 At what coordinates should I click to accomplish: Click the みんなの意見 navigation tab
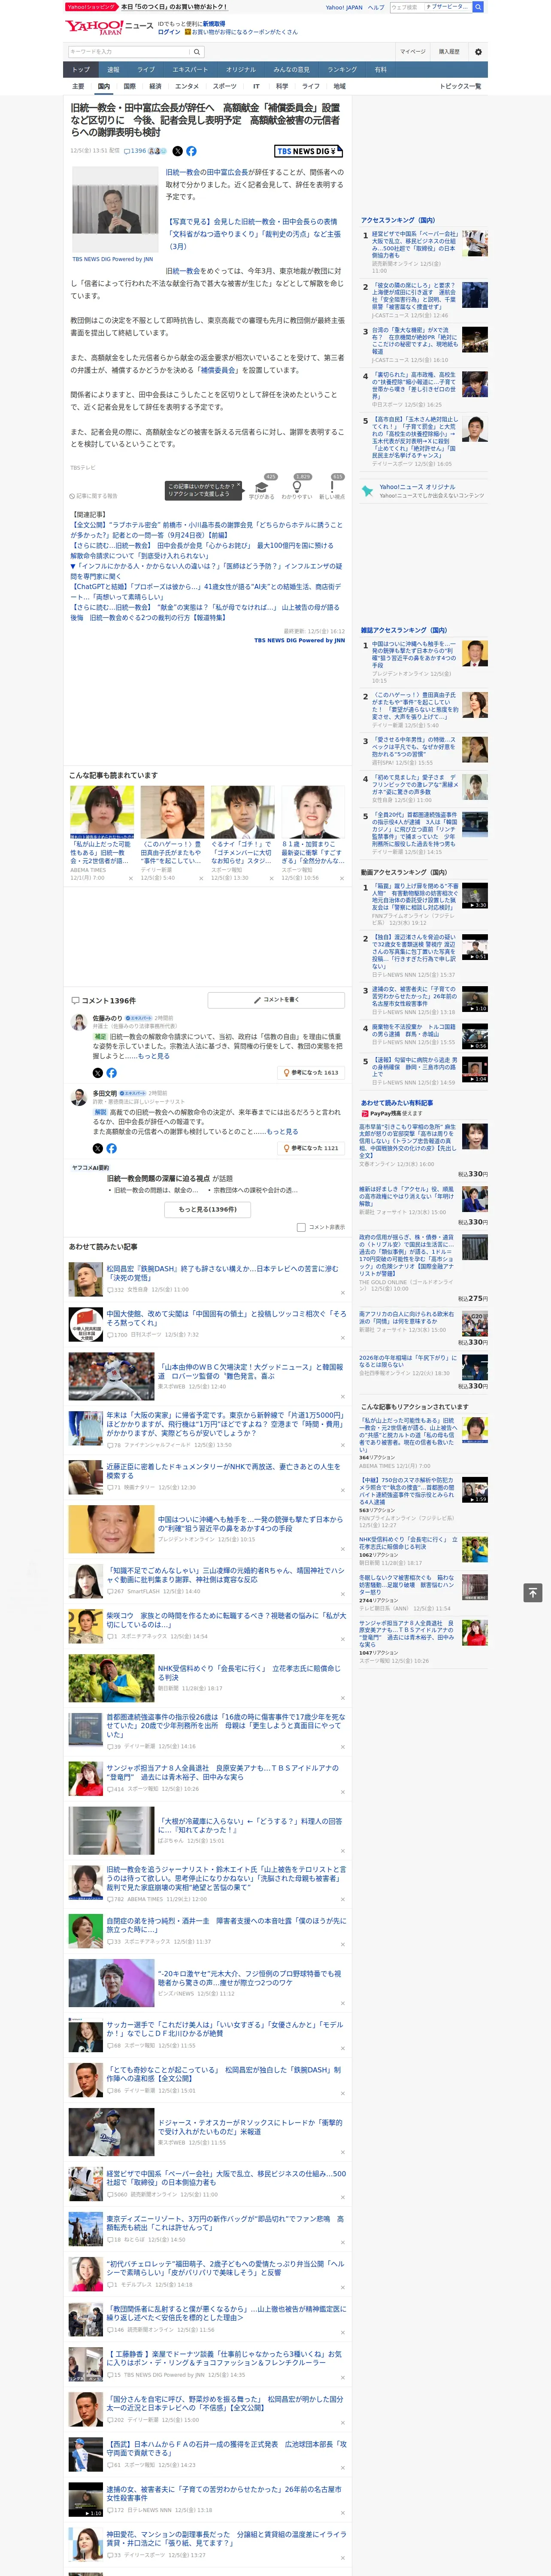pos(291,69)
